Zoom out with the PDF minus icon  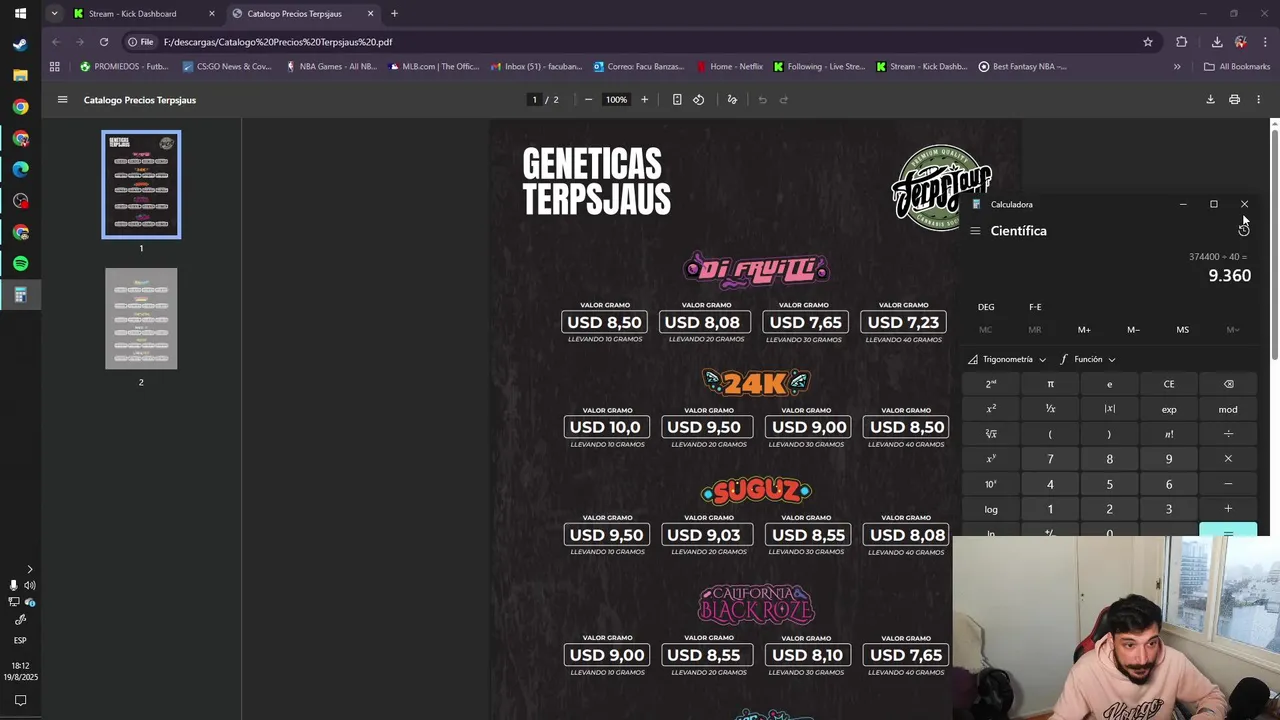pyautogui.click(x=588, y=99)
